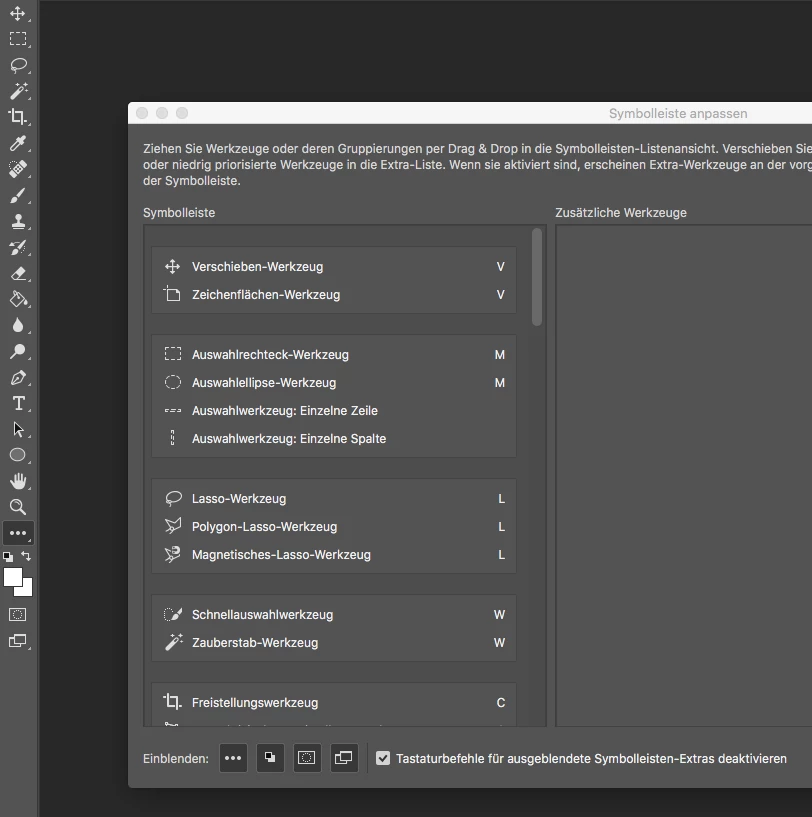Screen dimensions: 812x817
Task: Select the Eyedropper tool
Action: coord(18,143)
